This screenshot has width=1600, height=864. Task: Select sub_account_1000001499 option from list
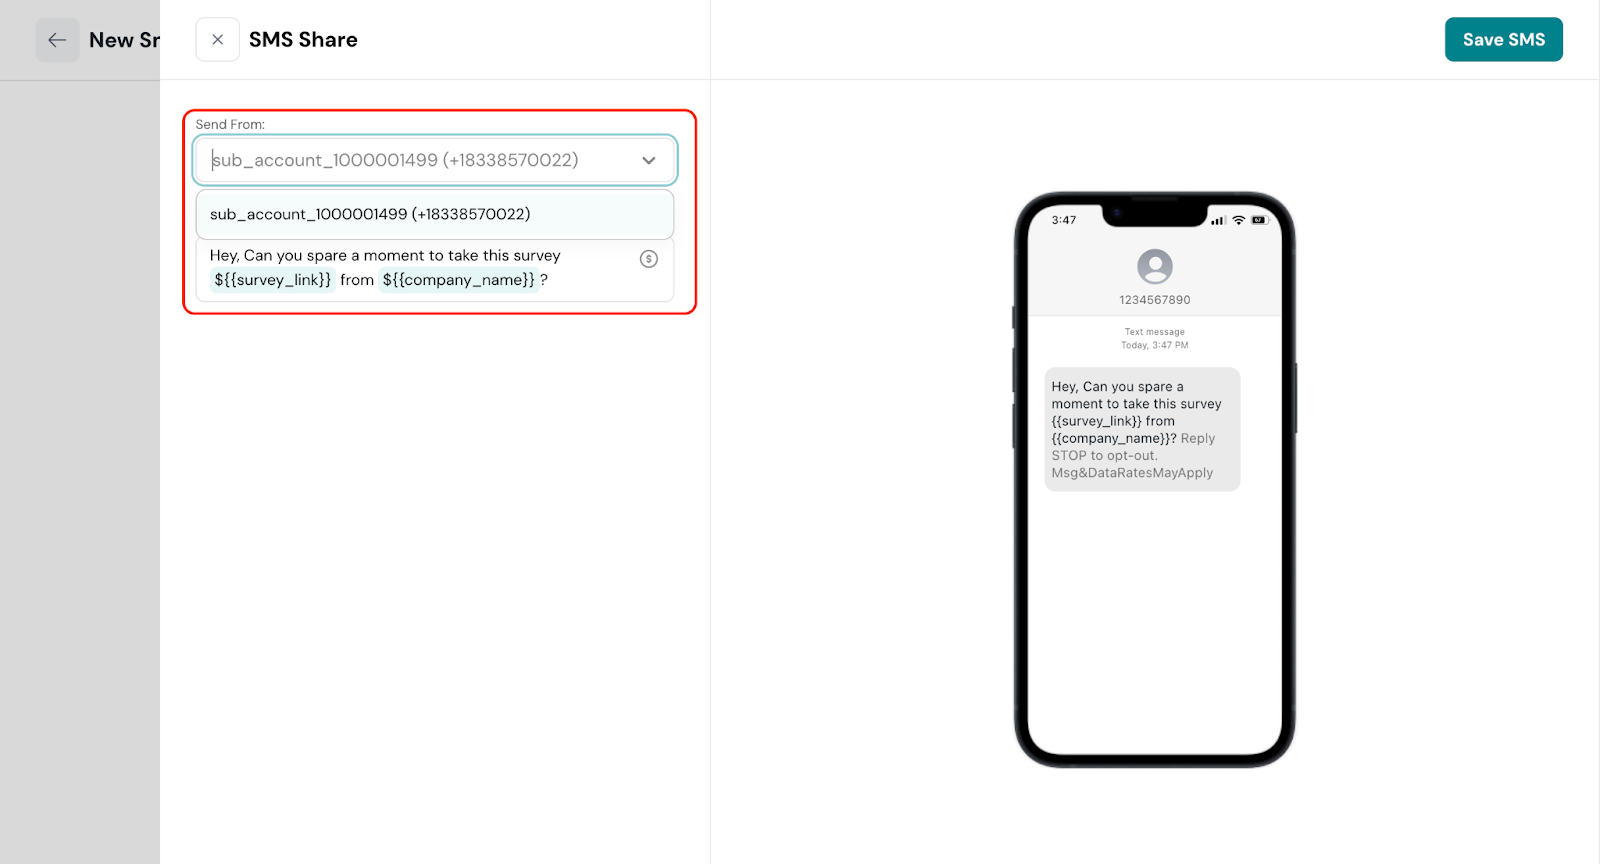click(x=435, y=214)
